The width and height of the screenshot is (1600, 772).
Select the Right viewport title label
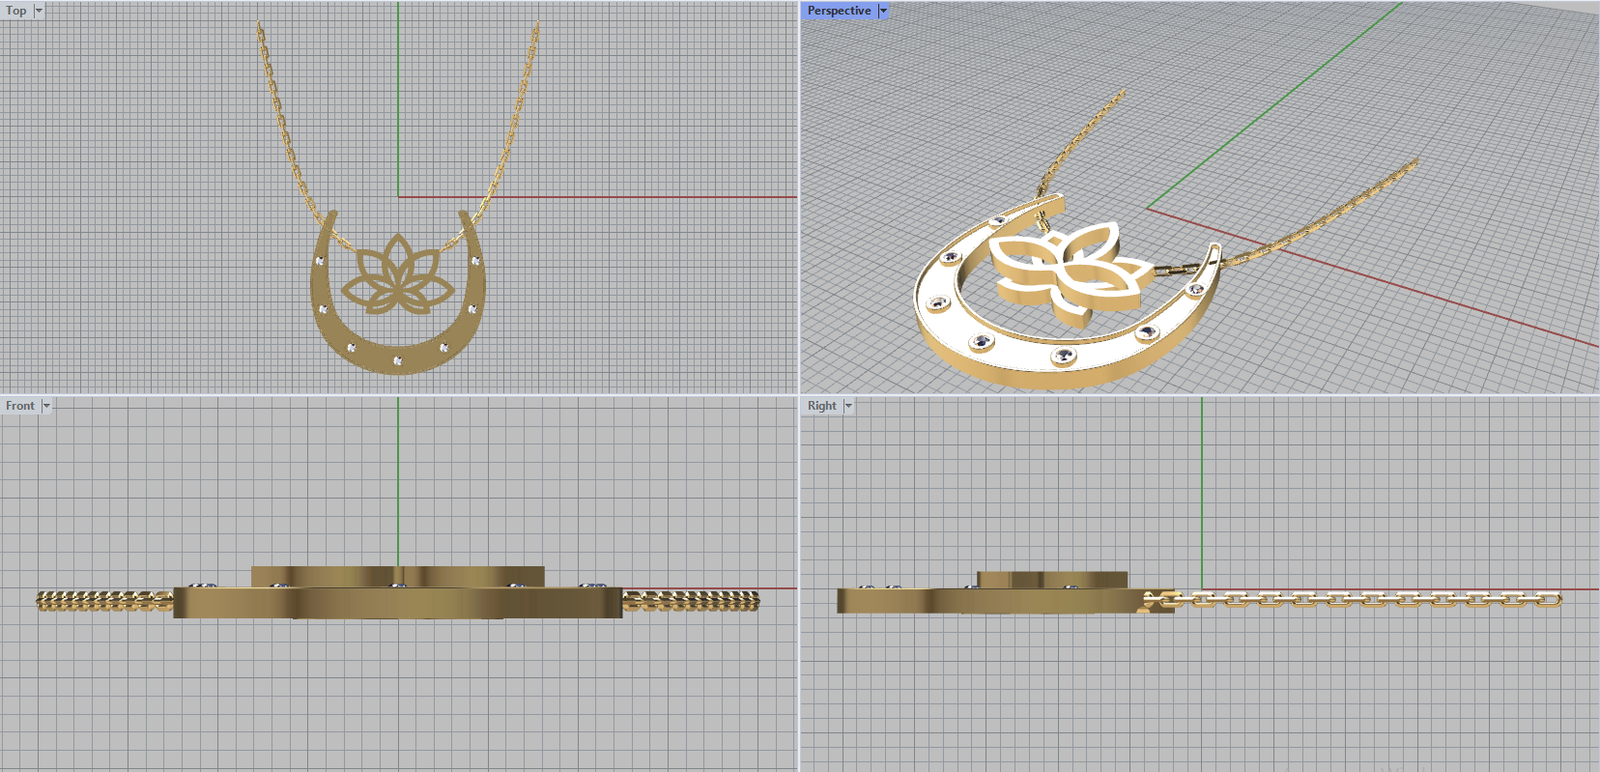pyautogui.click(x=821, y=405)
